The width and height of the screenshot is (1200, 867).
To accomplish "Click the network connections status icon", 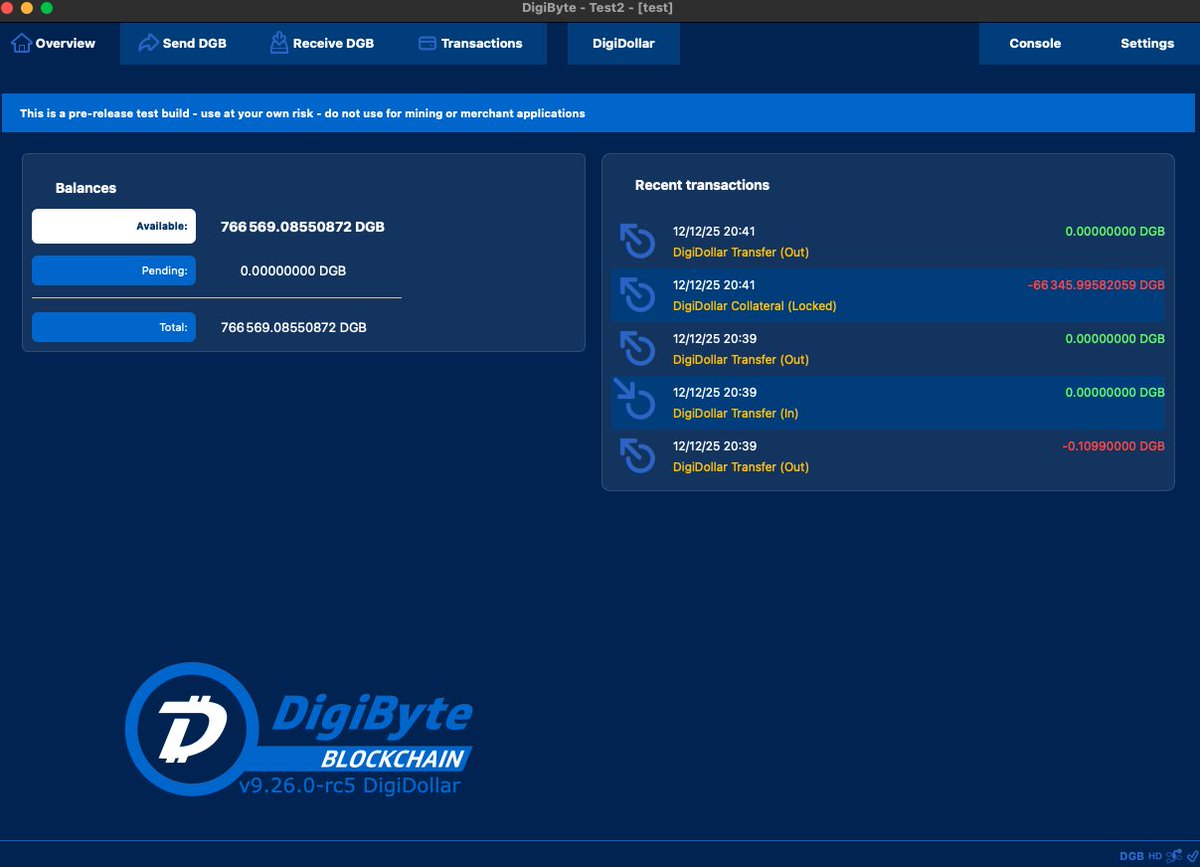I will pyautogui.click(x=1174, y=856).
